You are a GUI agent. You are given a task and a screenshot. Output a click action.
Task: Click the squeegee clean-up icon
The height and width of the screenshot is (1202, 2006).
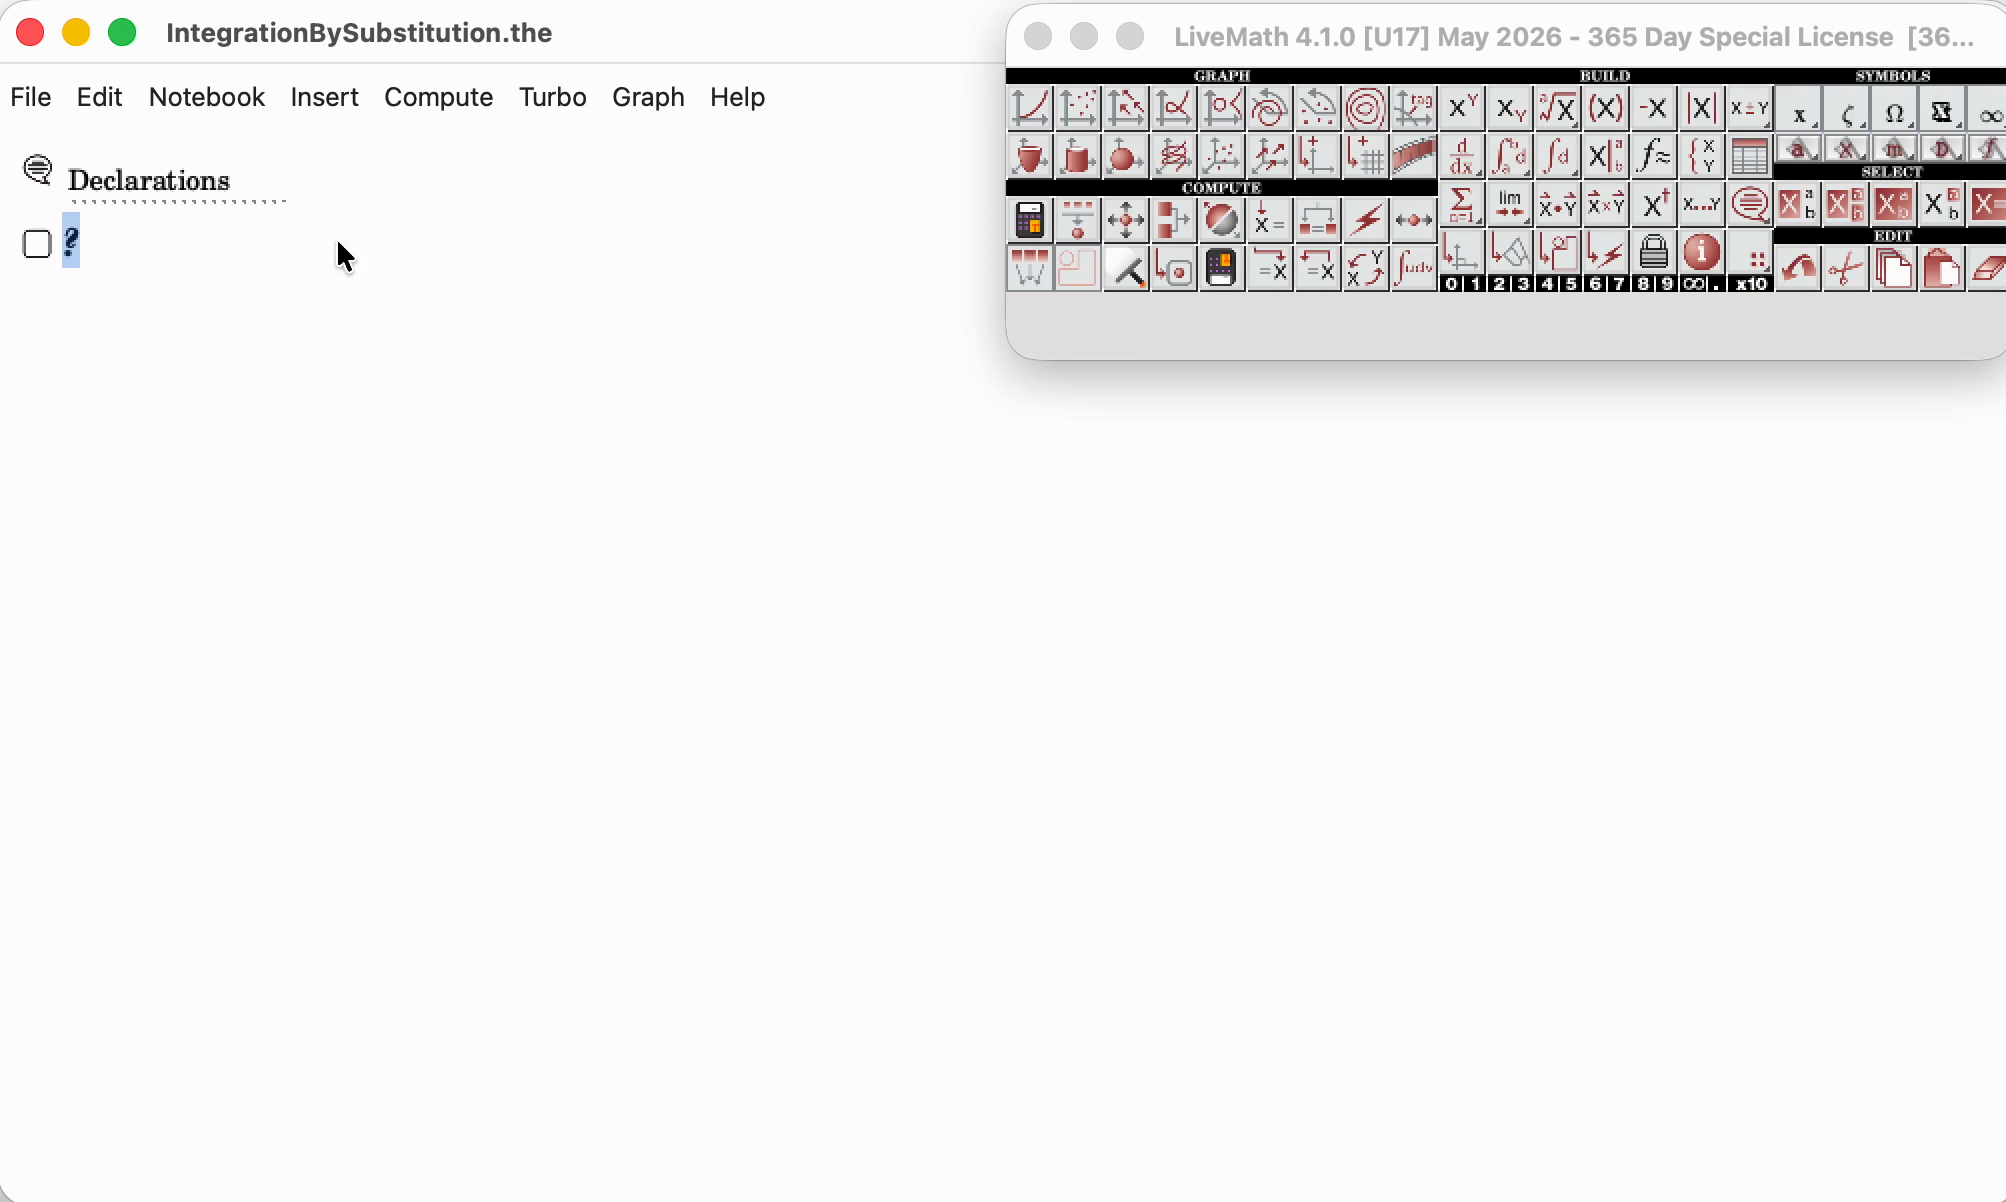(x=1126, y=268)
